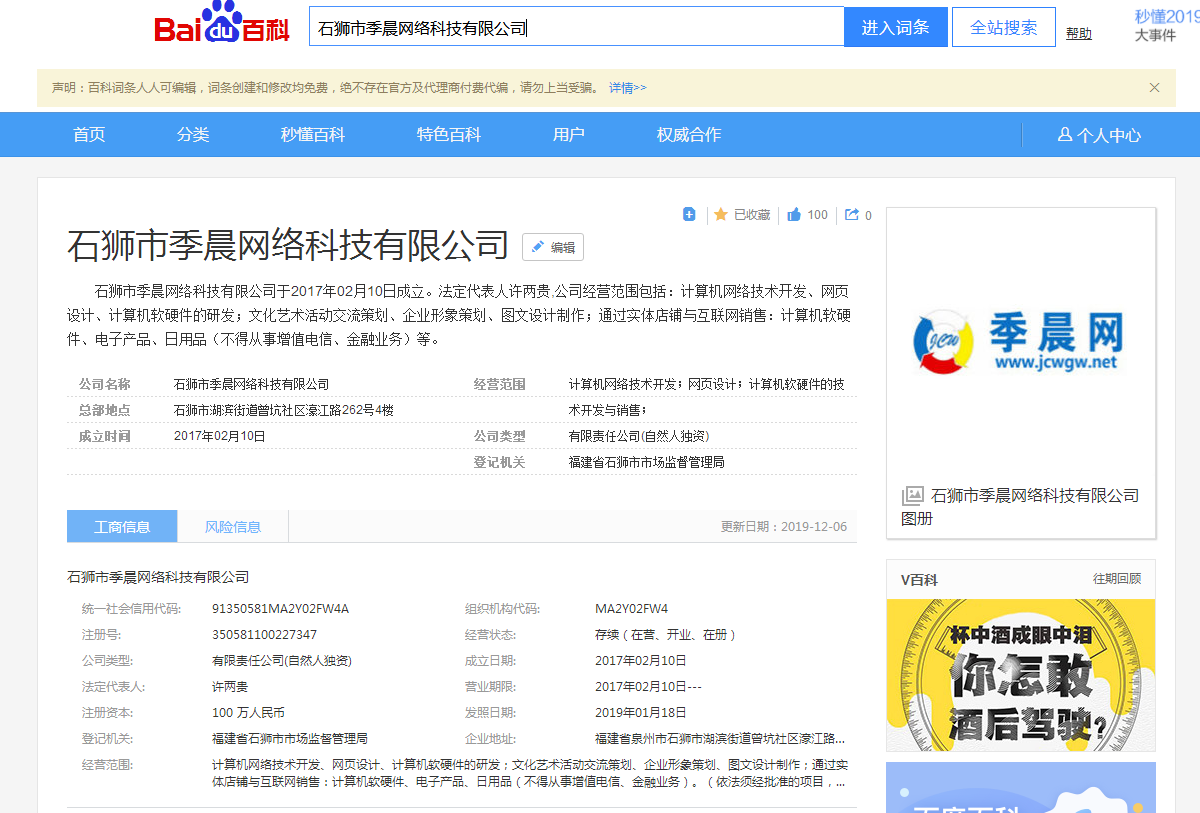Open the 详情>> link in notice
Screen dimensions: 1200x813
[x=628, y=88]
